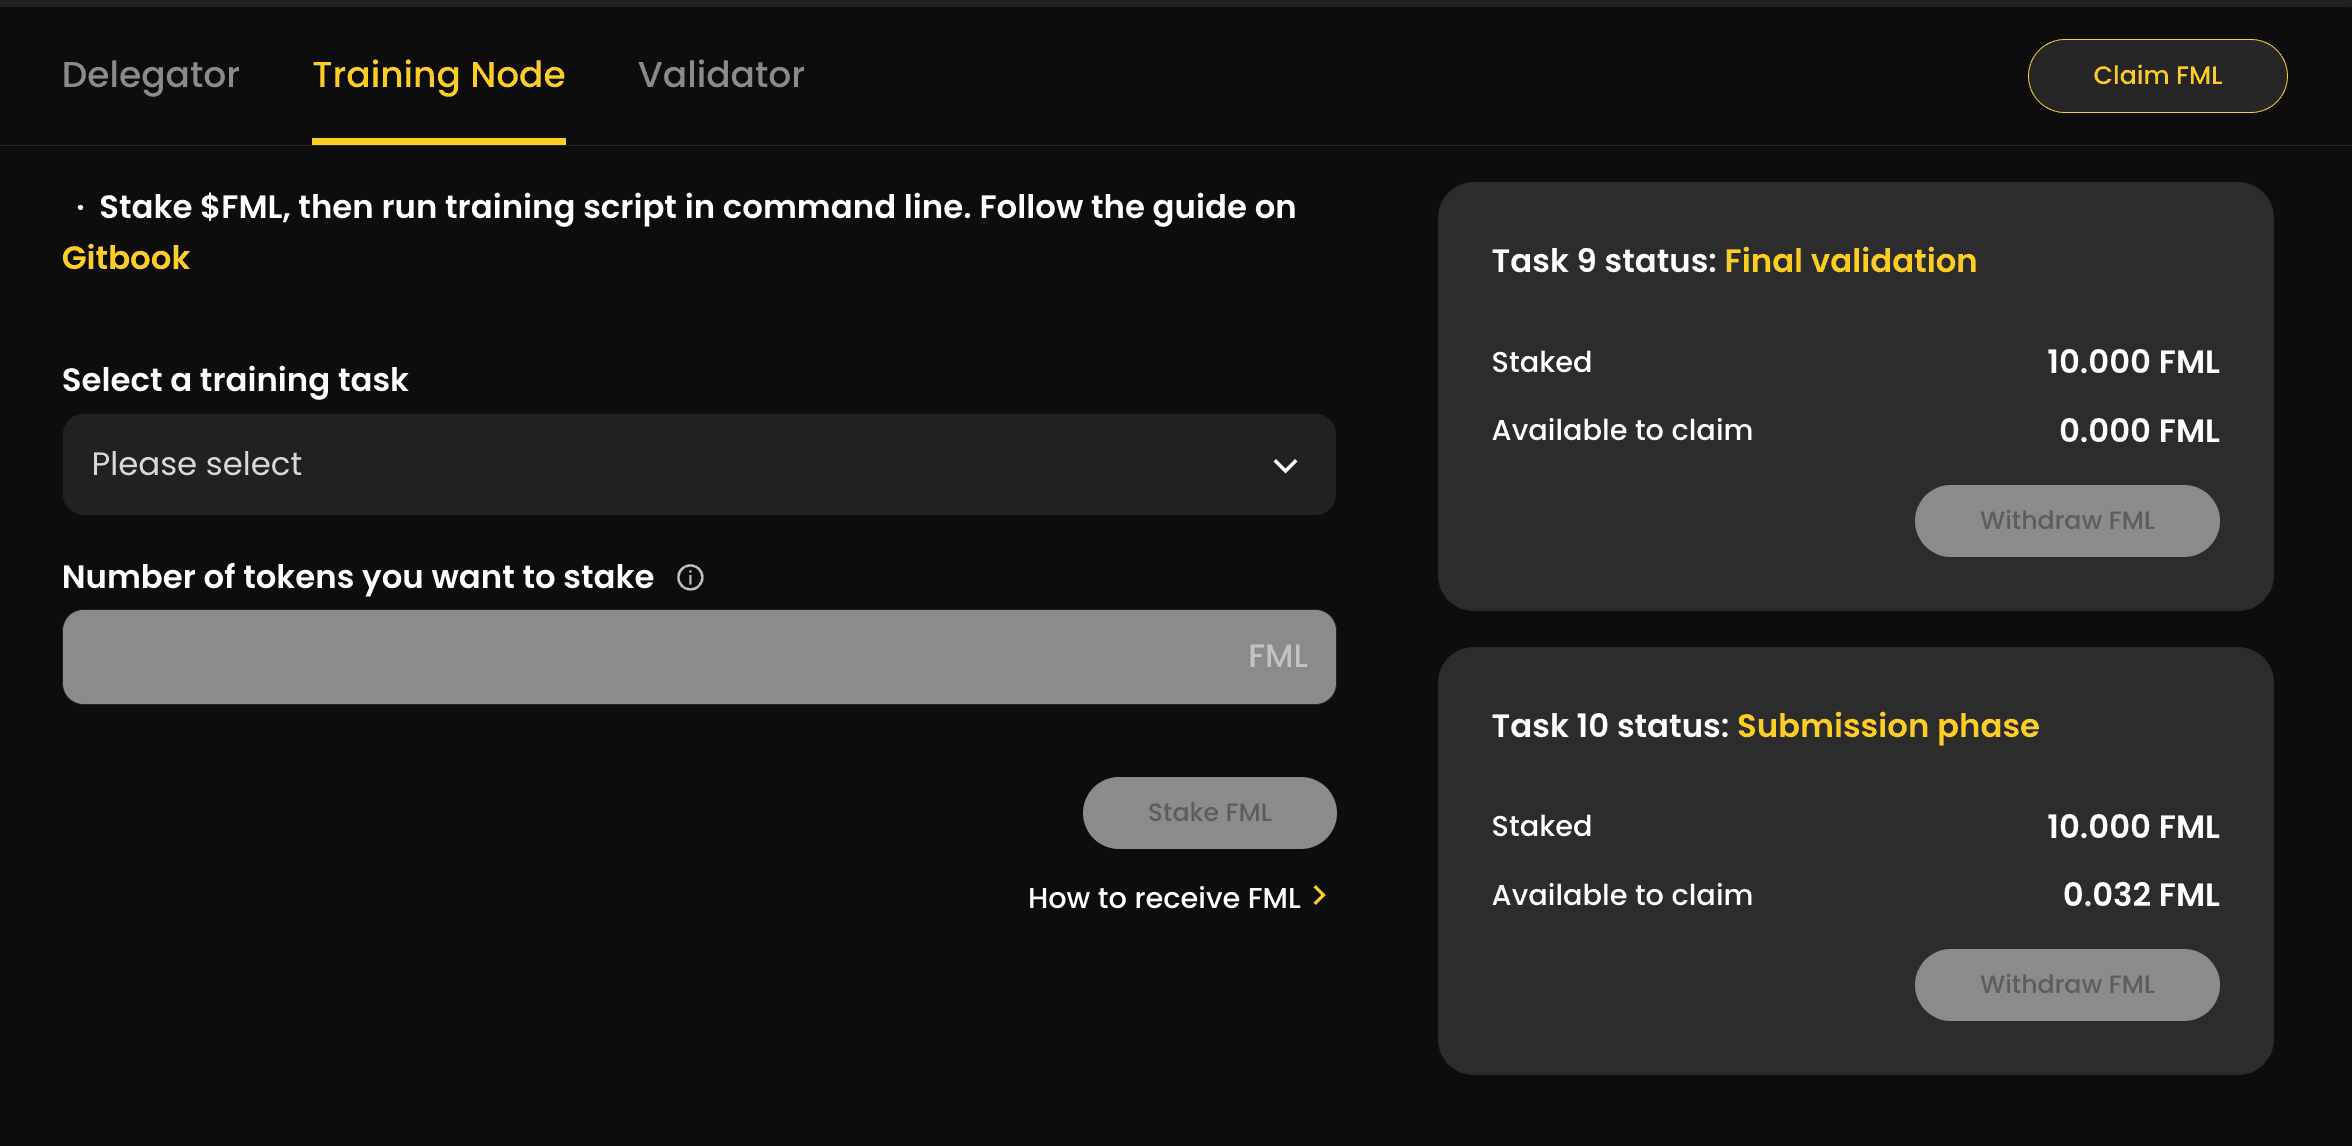Open the Please select task dropdown
Image resolution: width=2352 pixels, height=1146 pixels.
coord(699,465)
